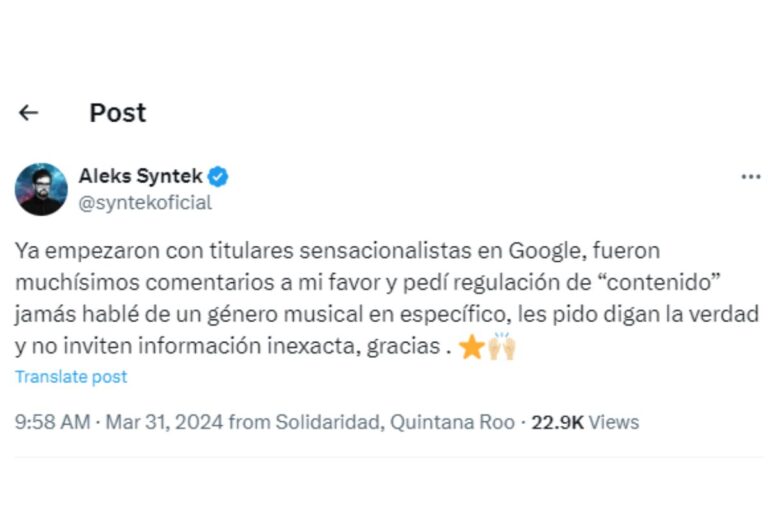Click the star emoji in the post

(471, 347)
